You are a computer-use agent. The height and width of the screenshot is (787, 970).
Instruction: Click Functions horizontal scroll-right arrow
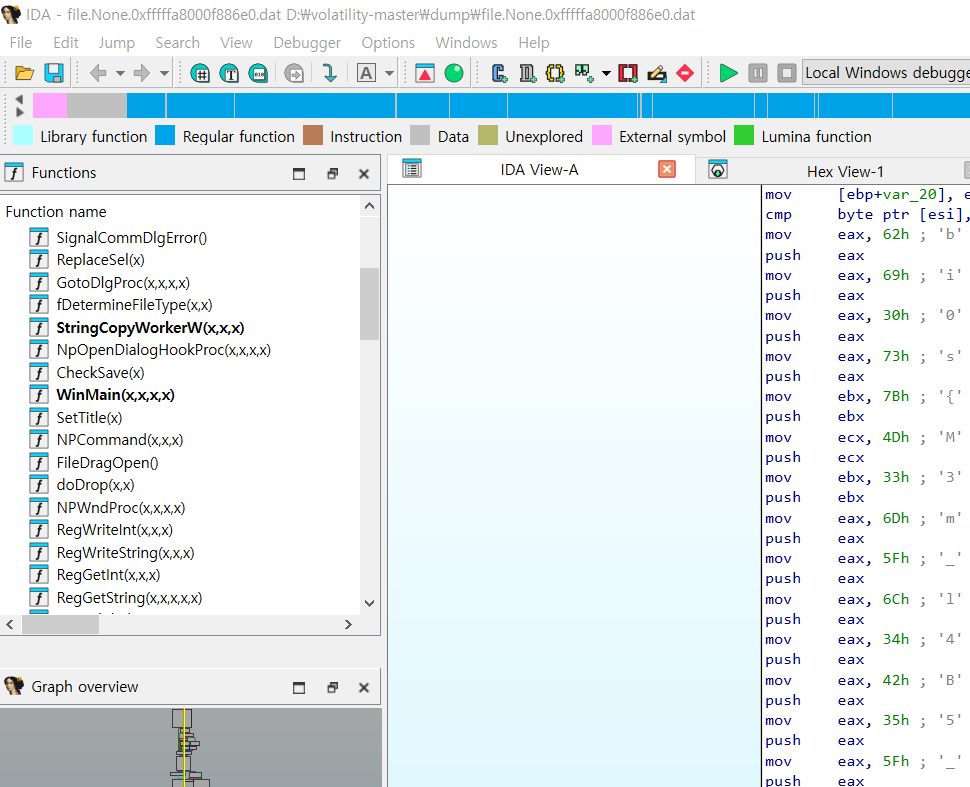[348, 625]
